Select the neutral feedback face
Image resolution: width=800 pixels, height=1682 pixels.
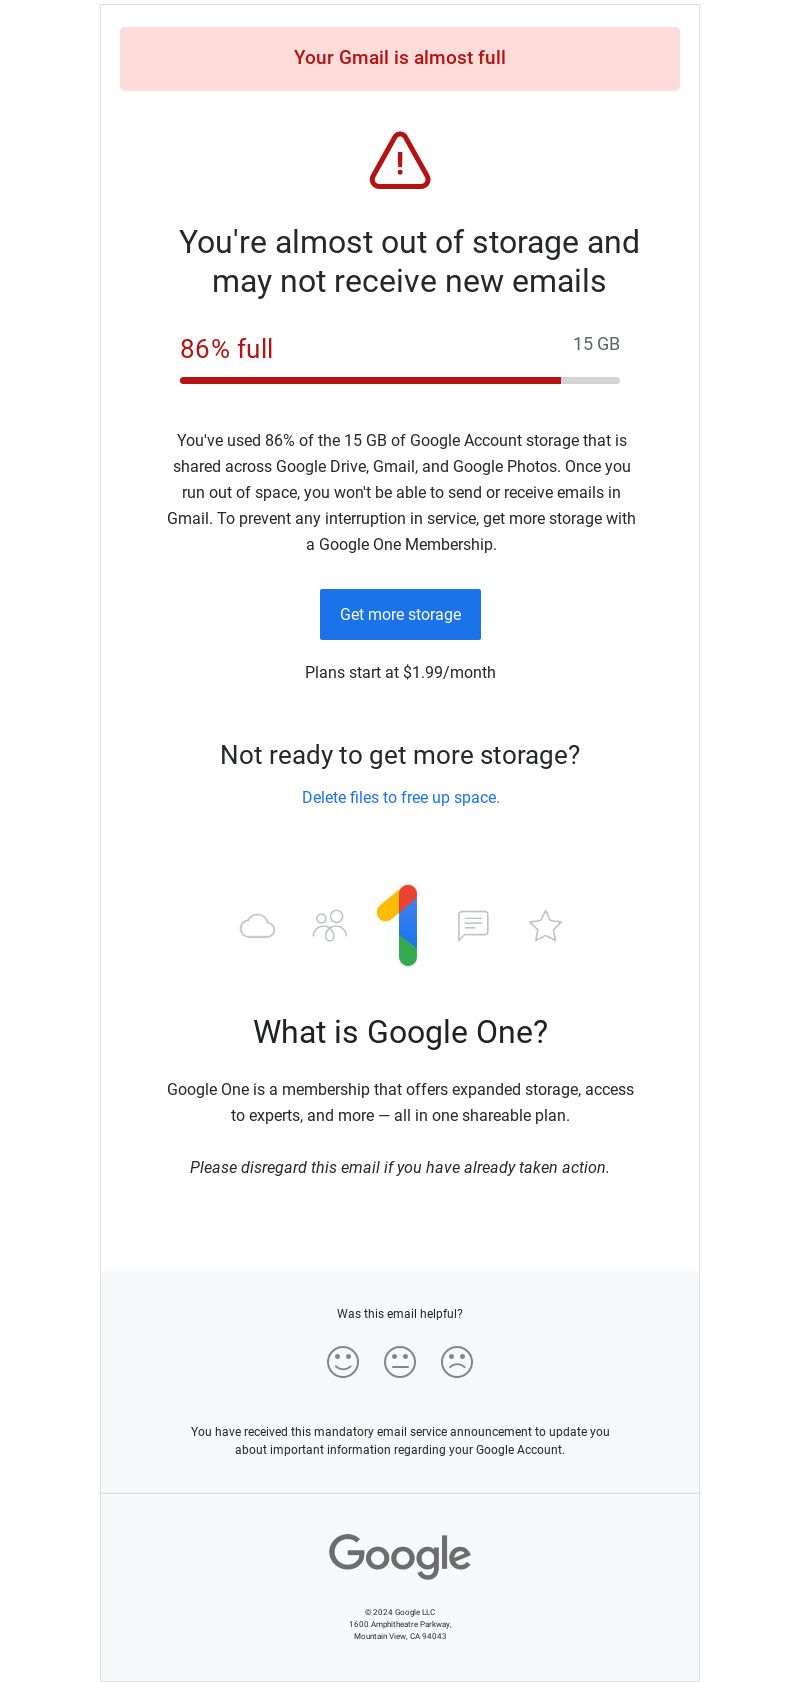tap(400, 1362)
